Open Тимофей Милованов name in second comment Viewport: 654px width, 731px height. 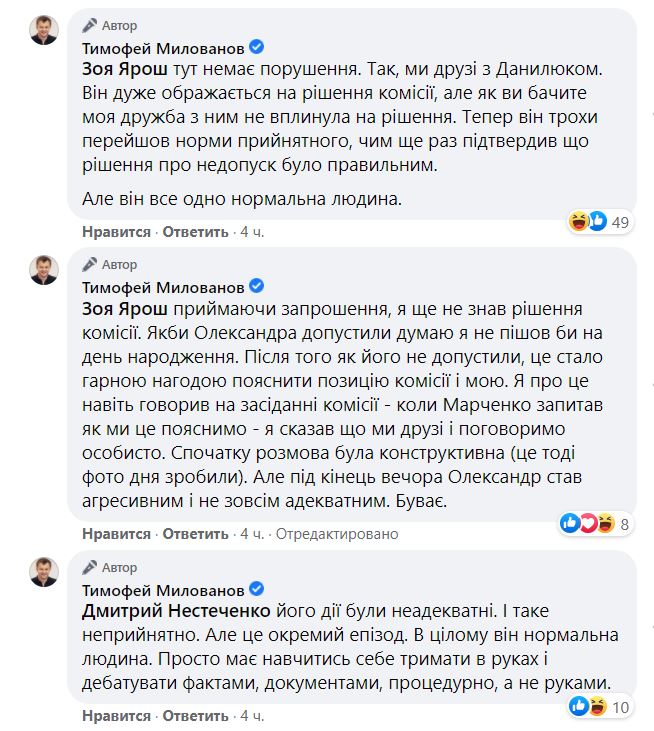click(x=164, y=286)
